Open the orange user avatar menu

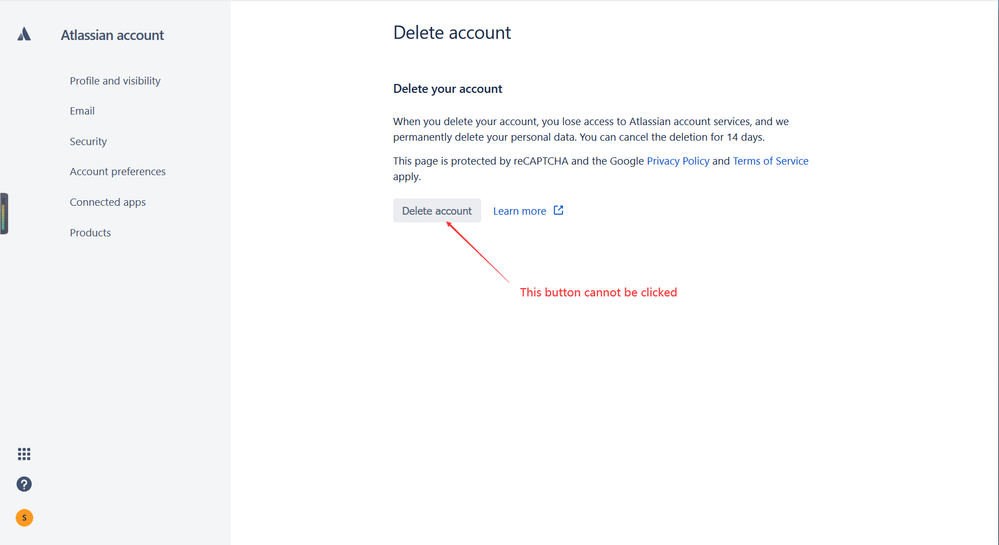(x=24, y=518)
